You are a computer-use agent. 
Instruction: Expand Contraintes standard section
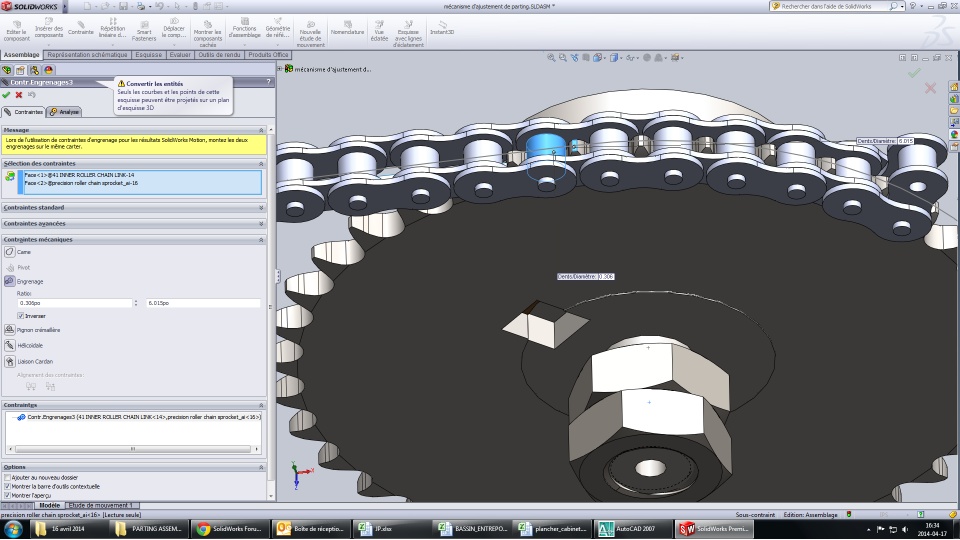point(261,208)
